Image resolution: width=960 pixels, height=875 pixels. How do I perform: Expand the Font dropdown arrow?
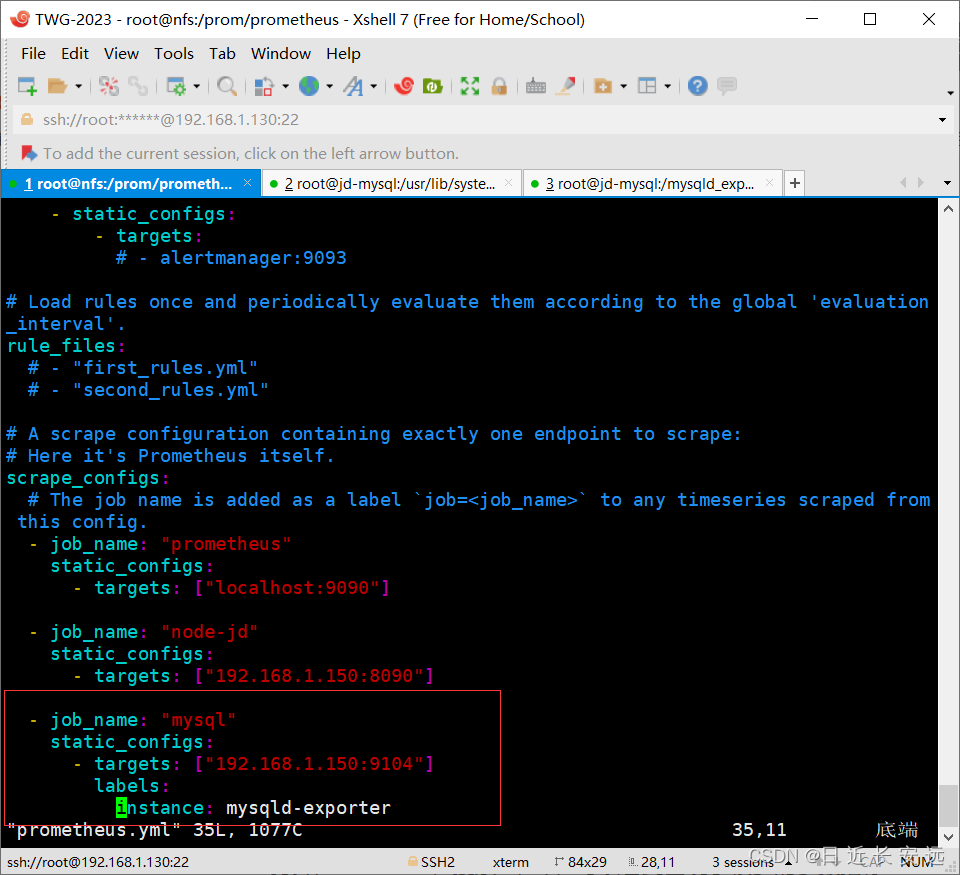coord(373,86)
